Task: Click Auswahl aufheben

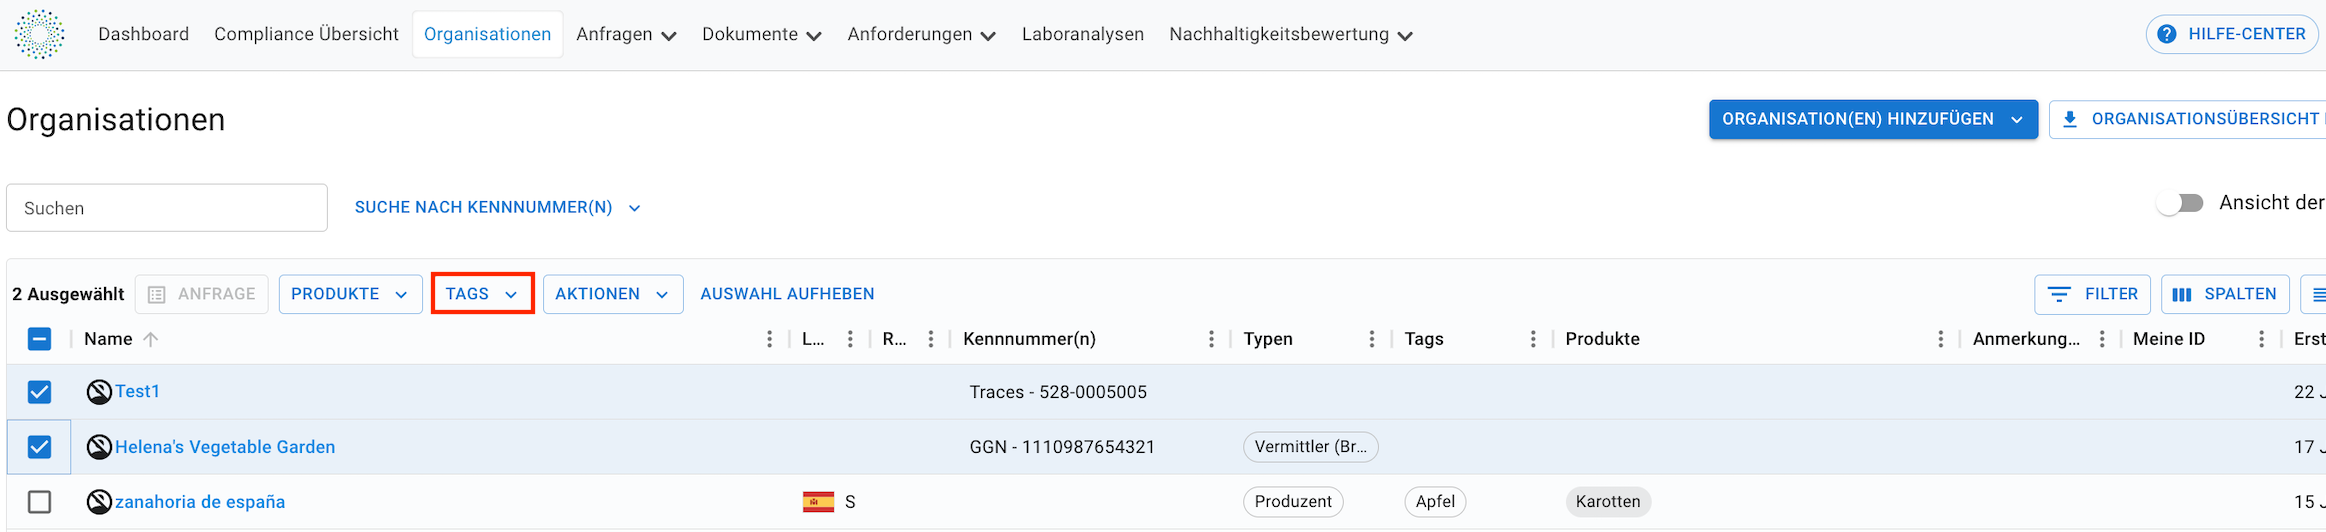Action: [787, 294]
